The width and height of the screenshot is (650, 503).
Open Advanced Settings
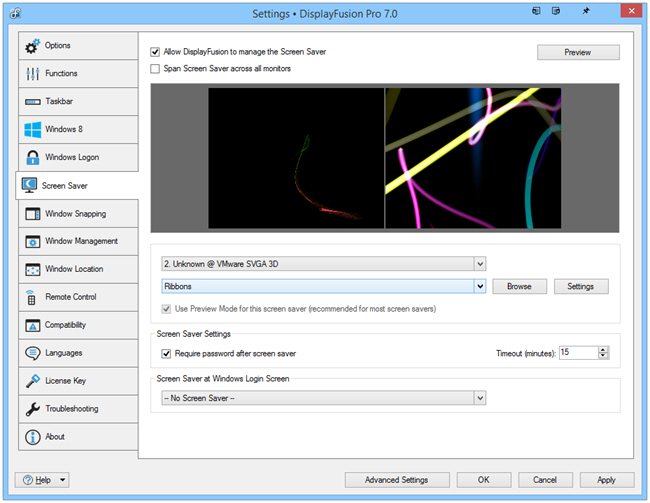tap(397, 480)
